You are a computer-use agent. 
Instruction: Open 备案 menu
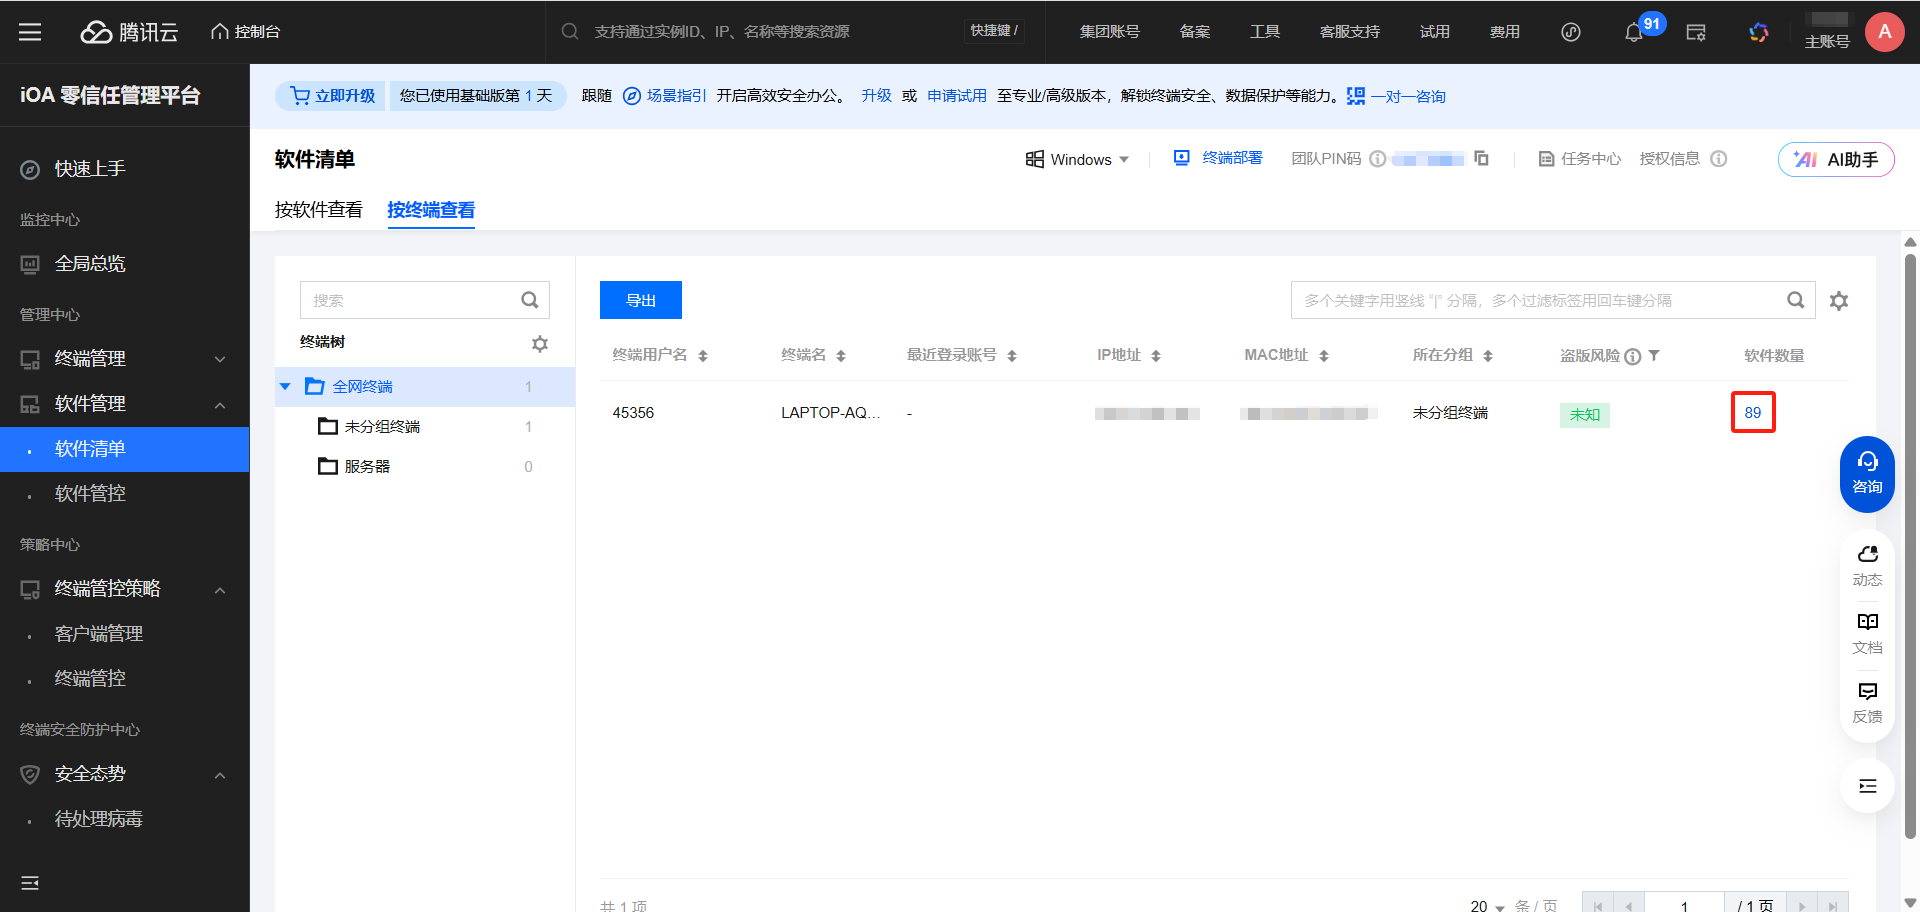1194,32
